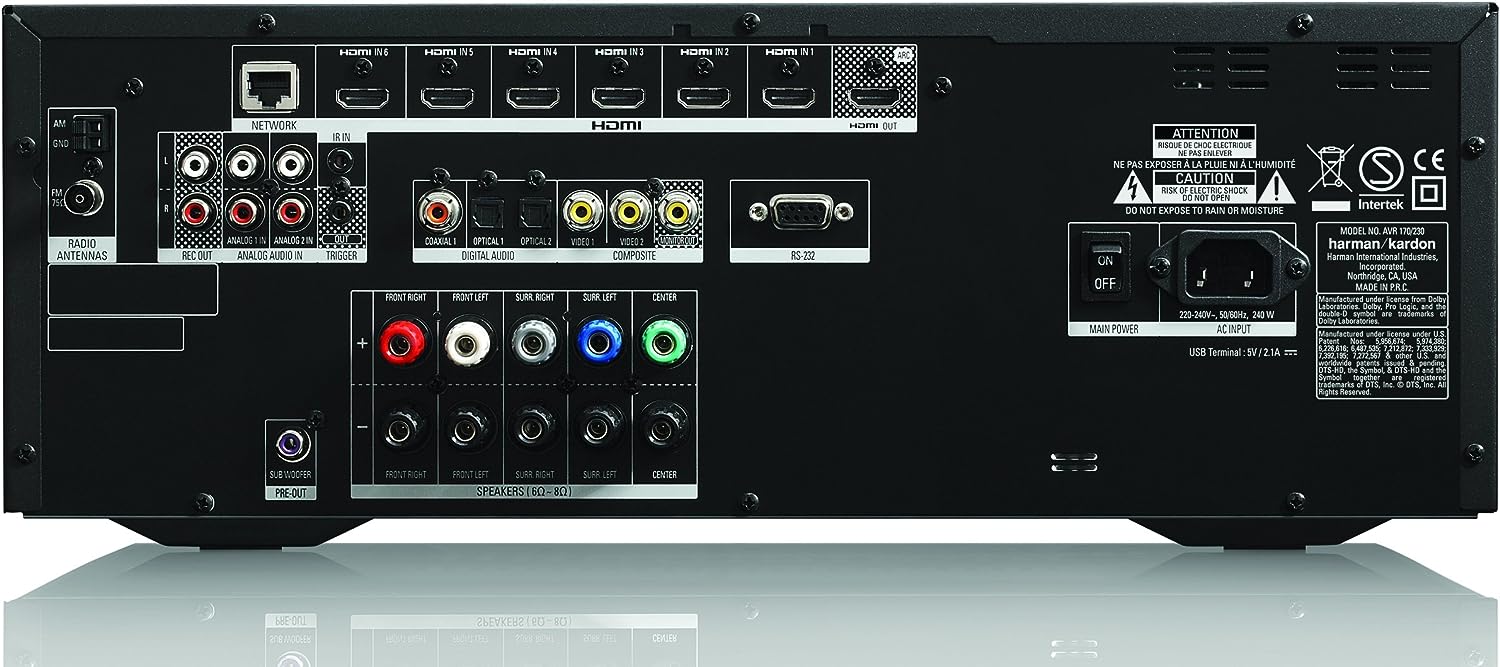Select the IR IN jack
This screenshot has height=667, width=1500.
click(342, 160)
